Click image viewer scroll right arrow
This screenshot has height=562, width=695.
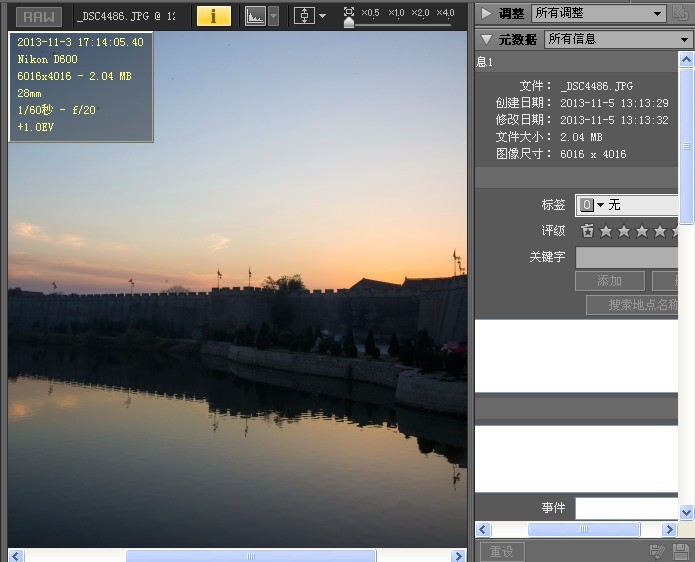458,556
